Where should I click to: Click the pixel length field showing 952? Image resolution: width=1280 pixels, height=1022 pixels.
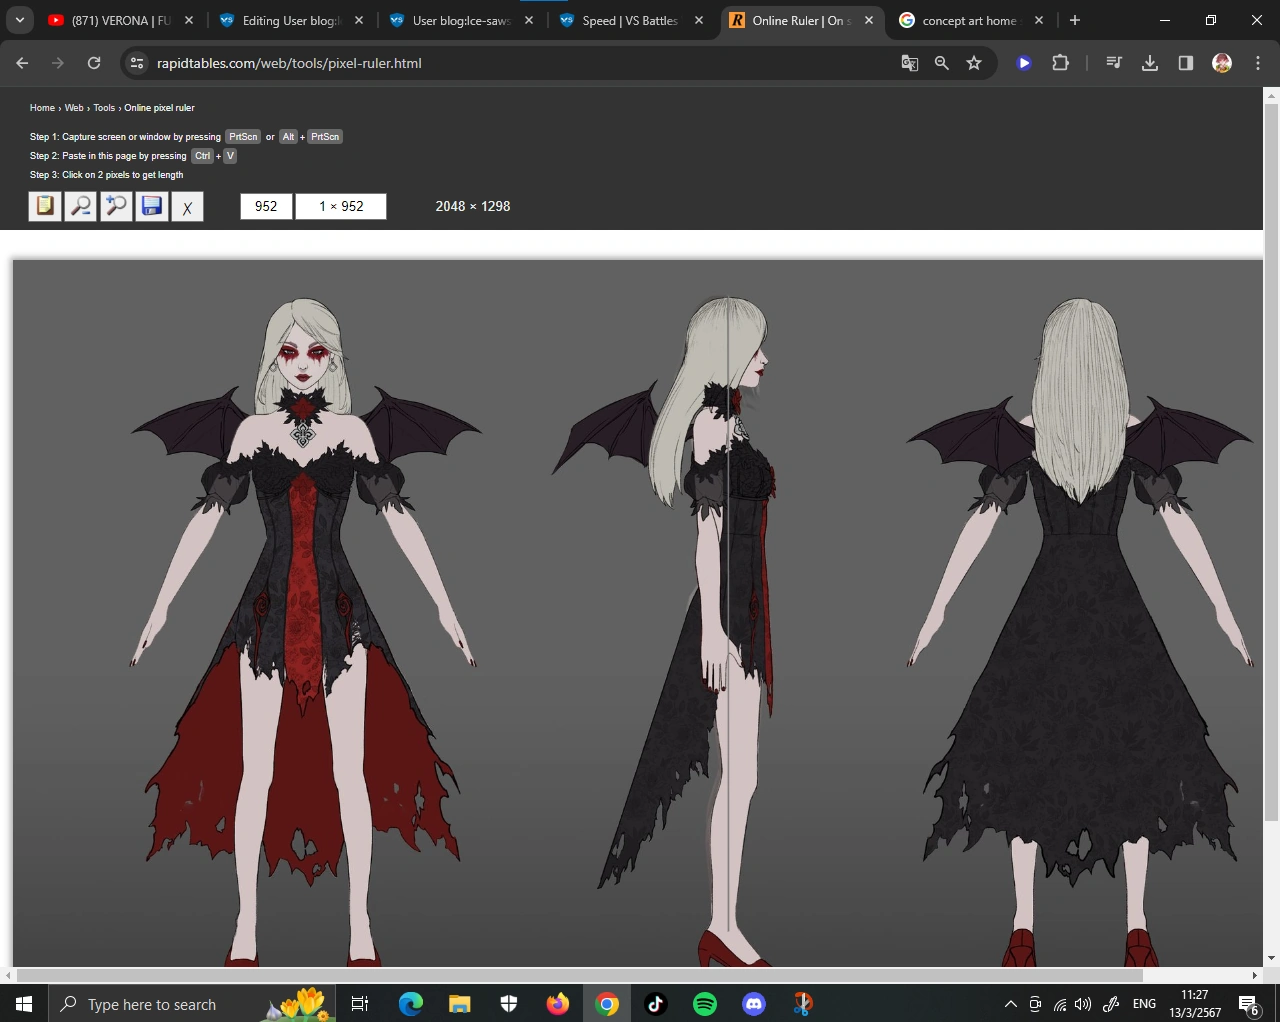coord(266,206)
